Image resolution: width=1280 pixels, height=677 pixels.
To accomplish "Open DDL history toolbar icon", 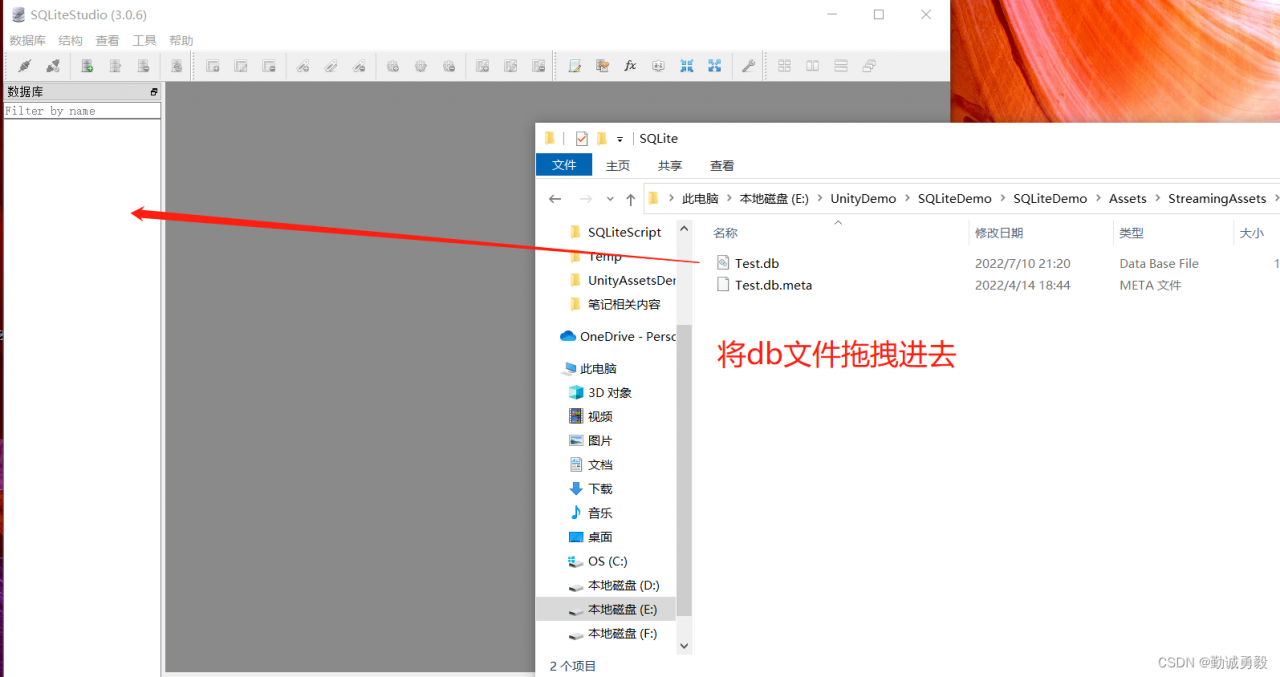I will pyautogui.click(x=602, y=66).
